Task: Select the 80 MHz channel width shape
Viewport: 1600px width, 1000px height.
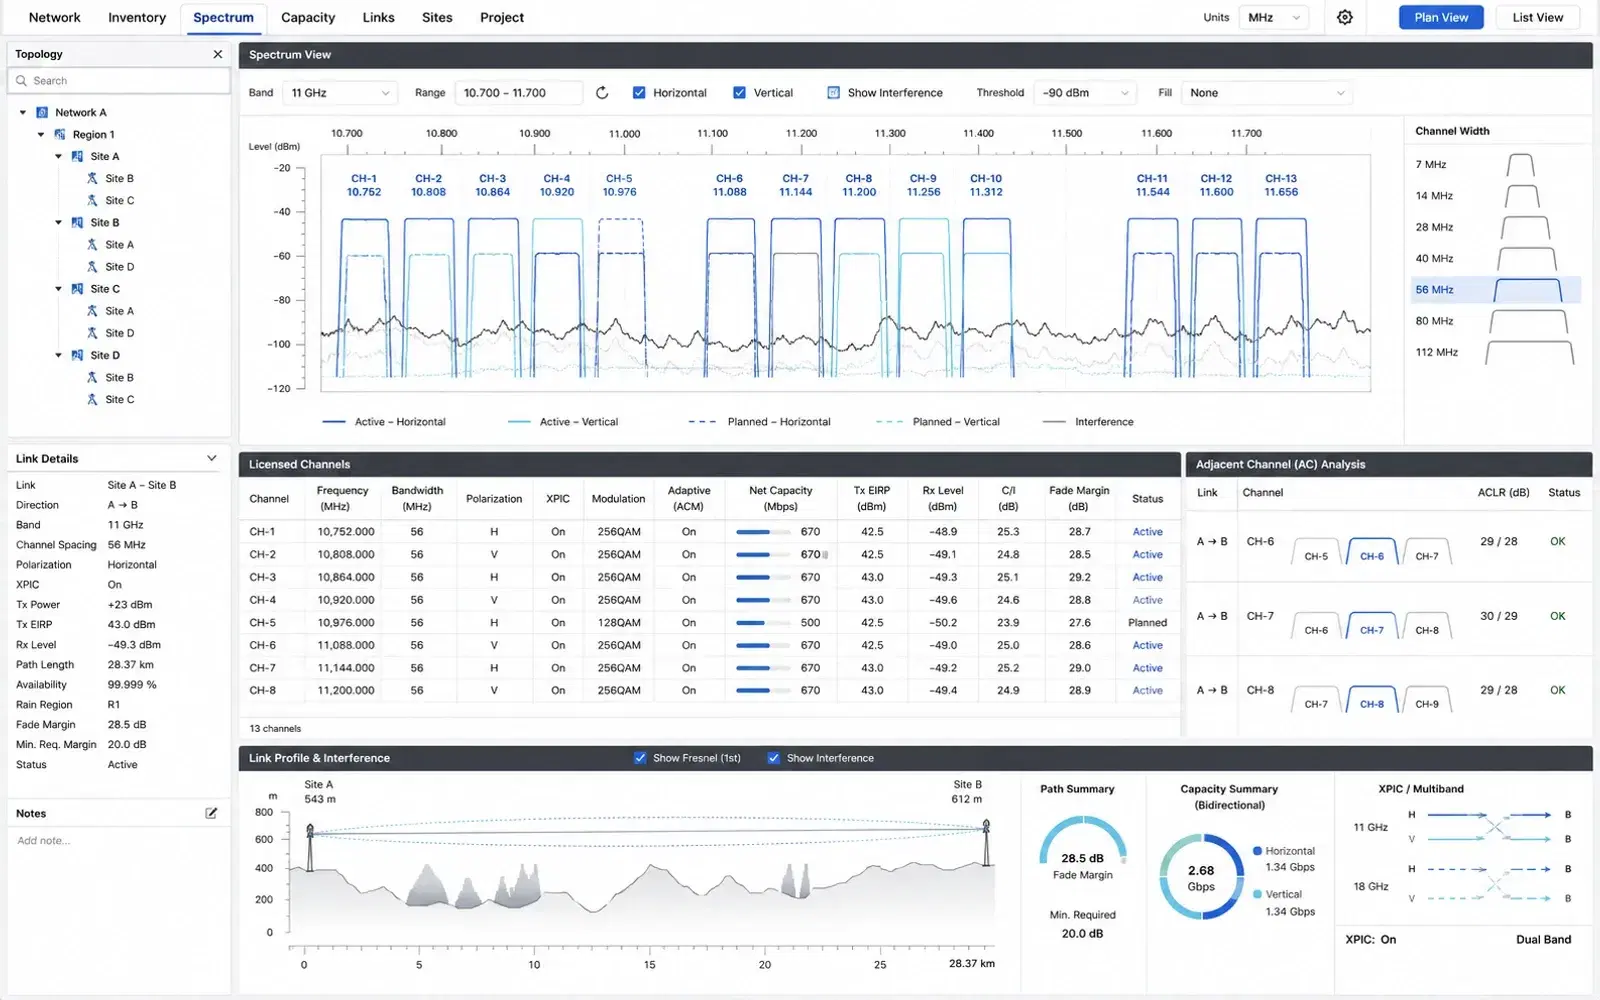Action: 1529,321
